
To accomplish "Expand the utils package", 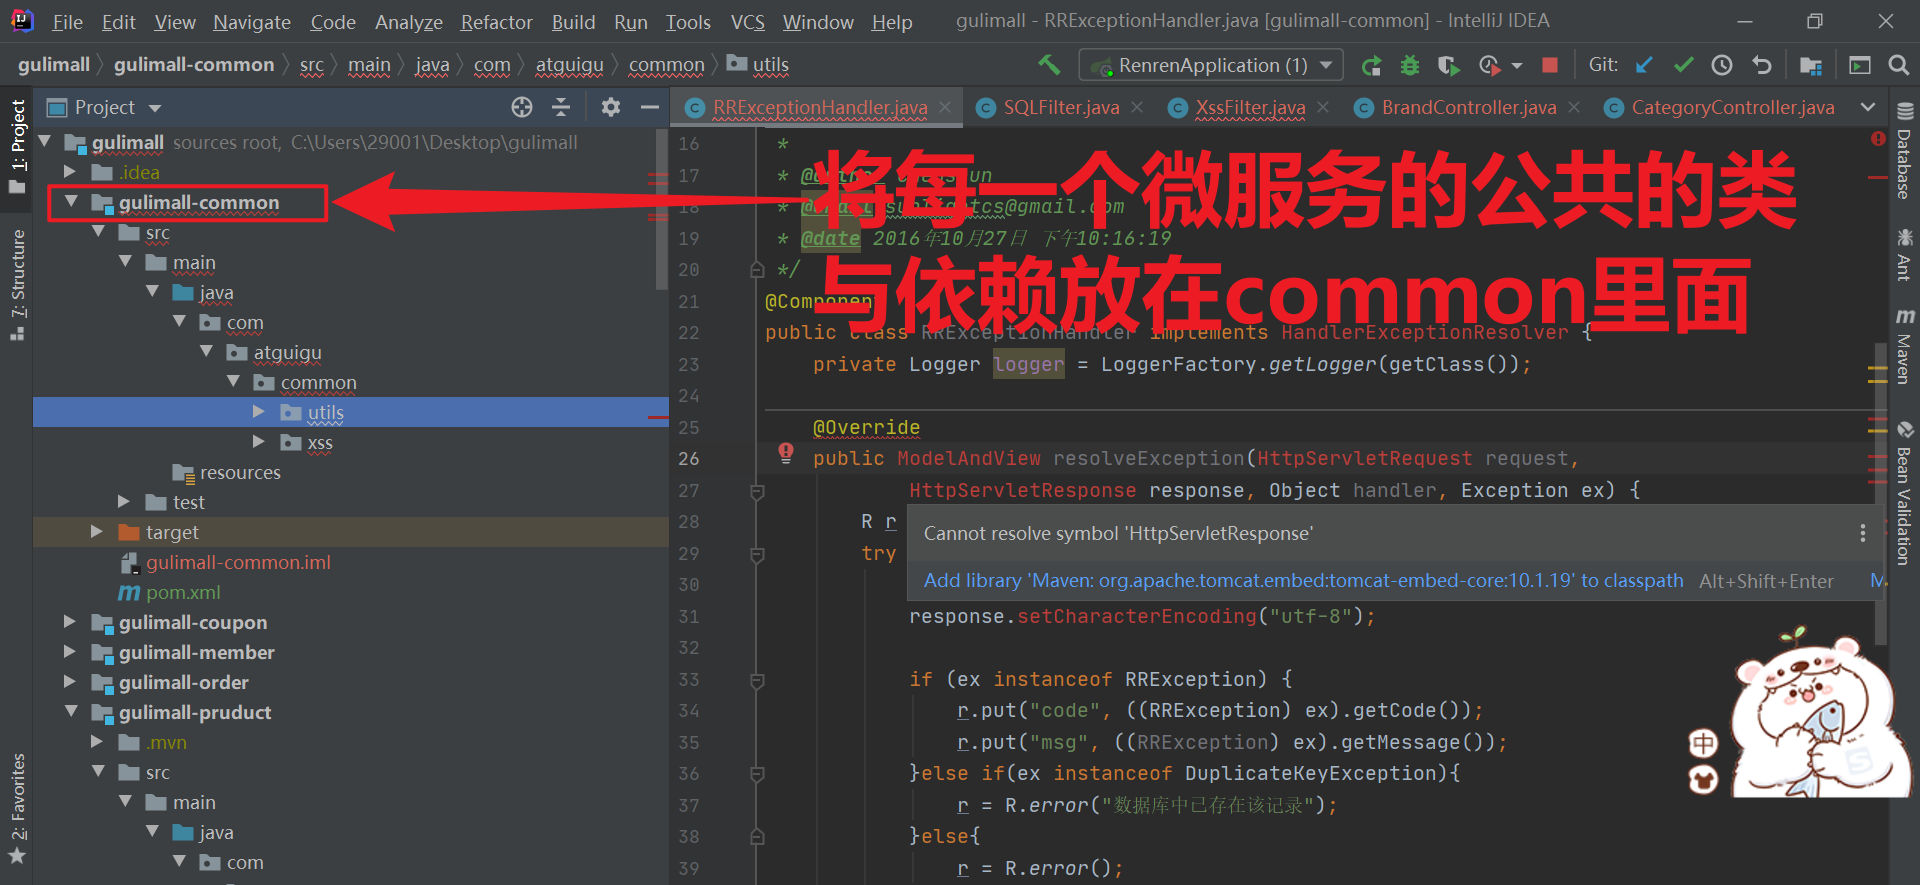I will point(259,412).
